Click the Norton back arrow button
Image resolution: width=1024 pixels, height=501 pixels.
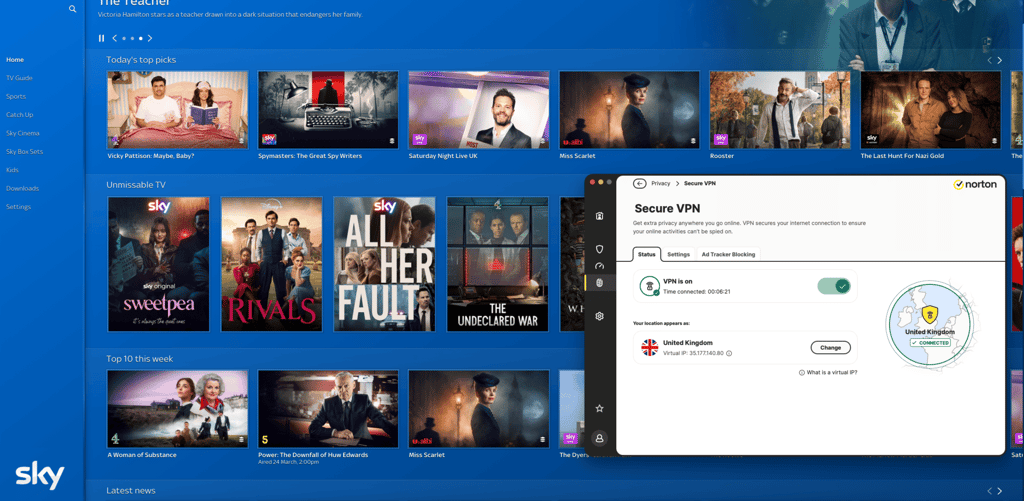639,184
